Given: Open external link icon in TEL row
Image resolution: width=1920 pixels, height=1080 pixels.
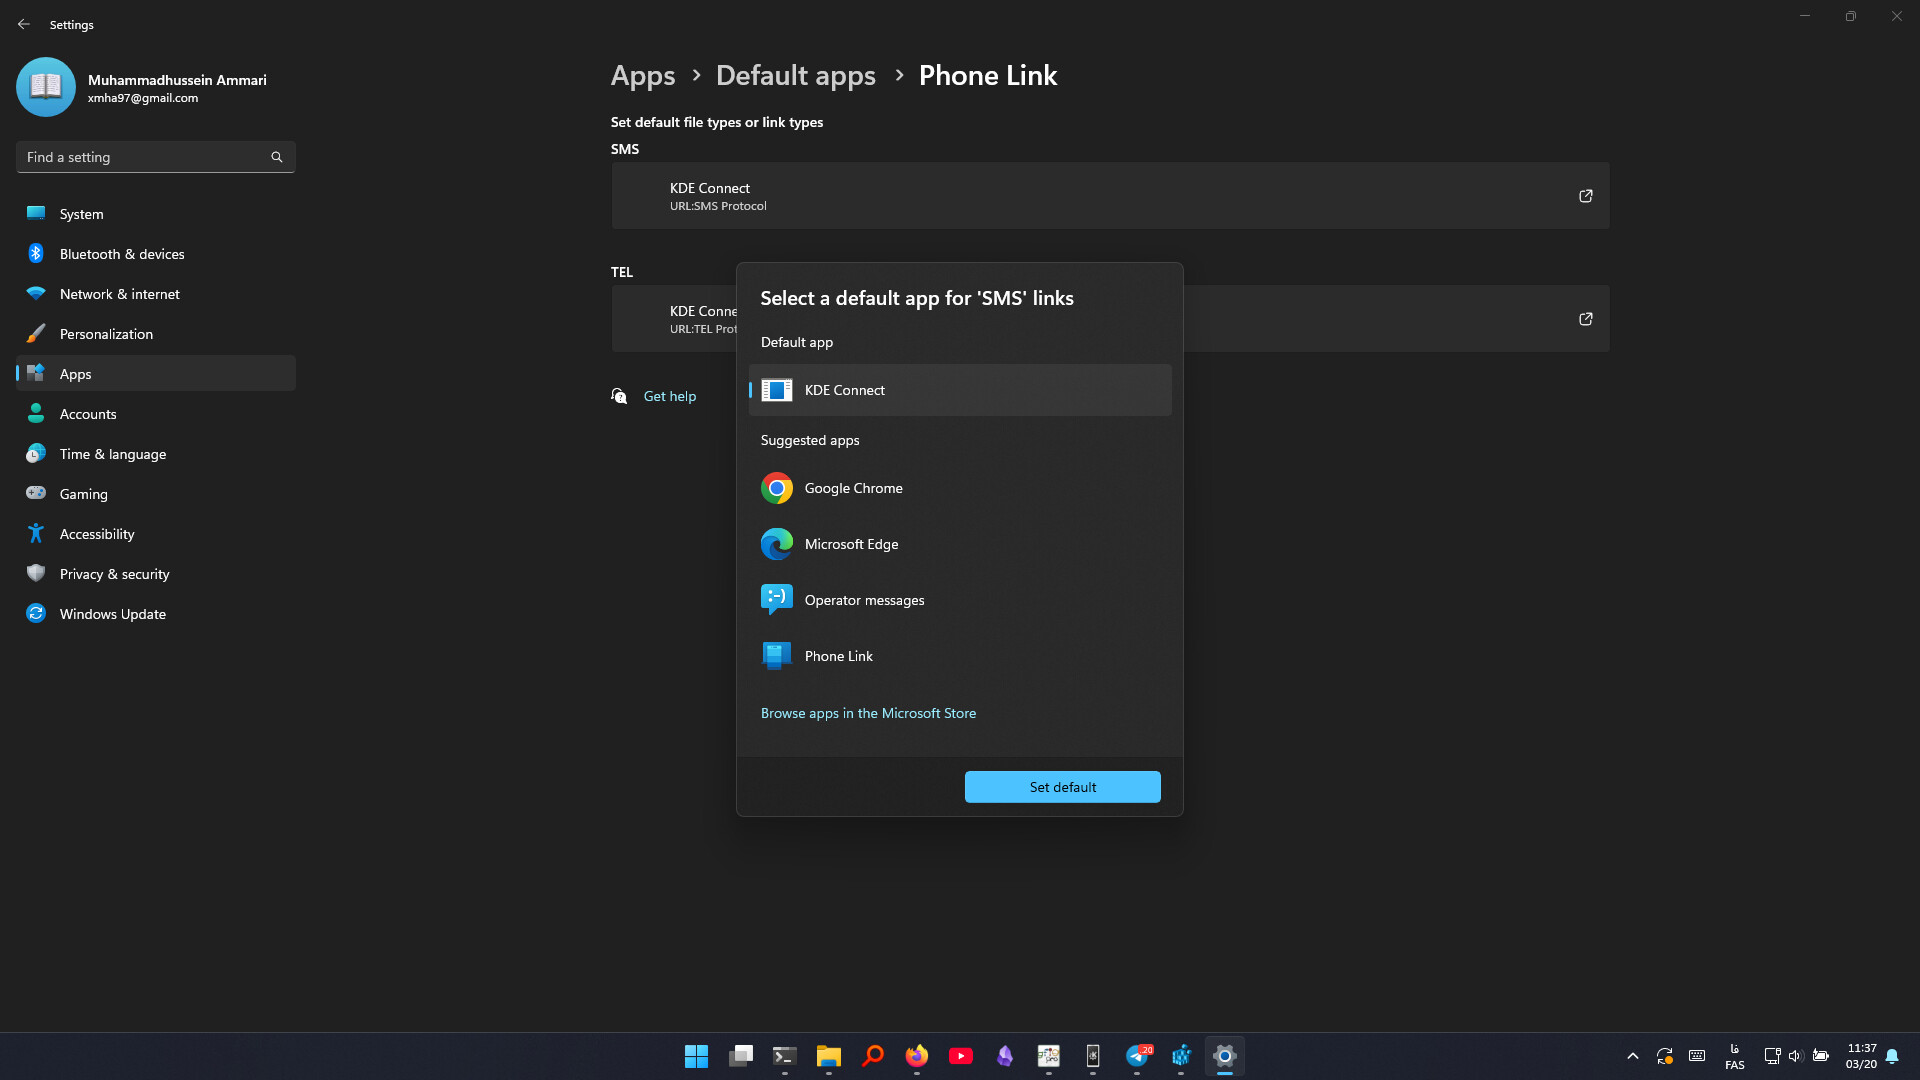Looking at the screenshot, I should point(1585,319).
